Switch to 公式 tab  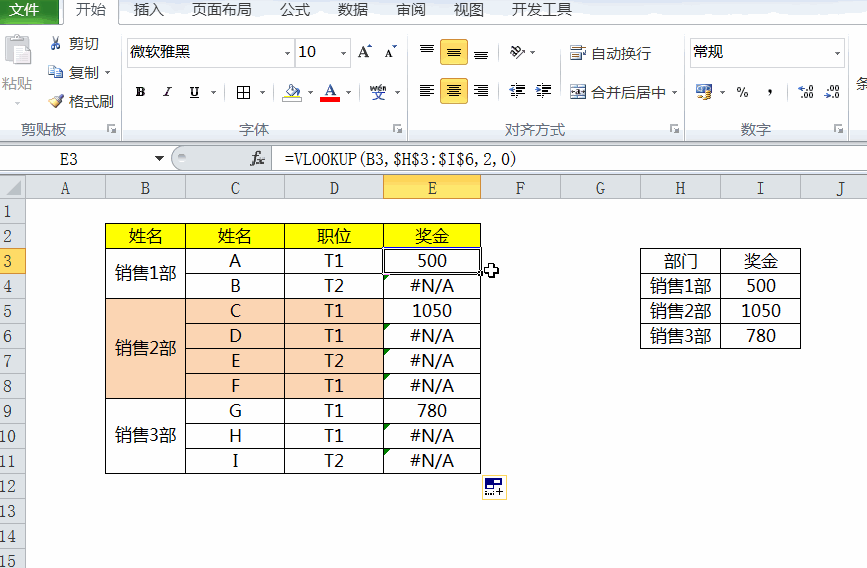pyautogui.click(x=295, y=10)
